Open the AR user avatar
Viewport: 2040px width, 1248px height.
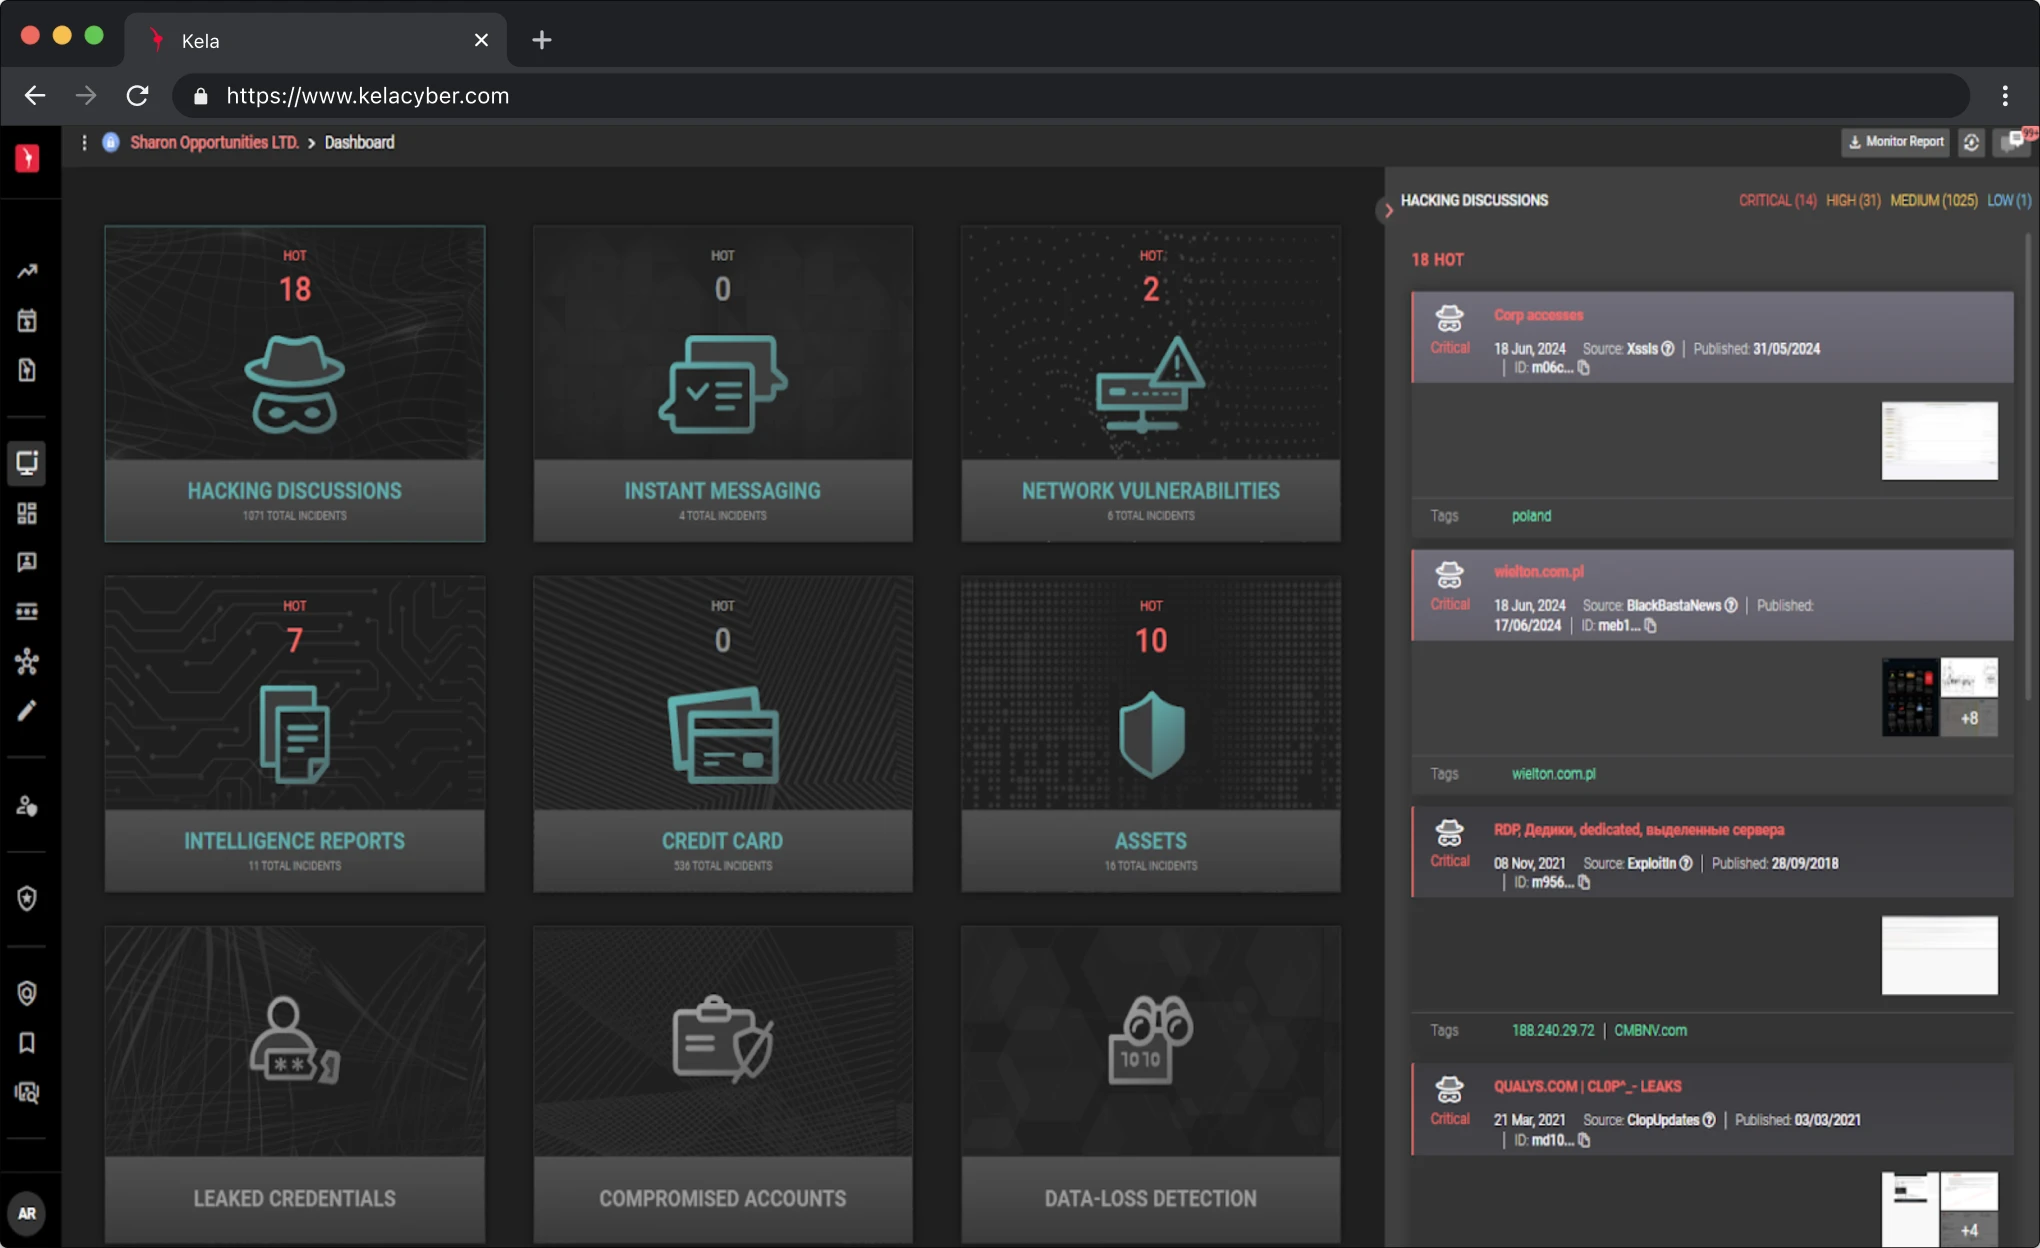tap(27, 1213)
